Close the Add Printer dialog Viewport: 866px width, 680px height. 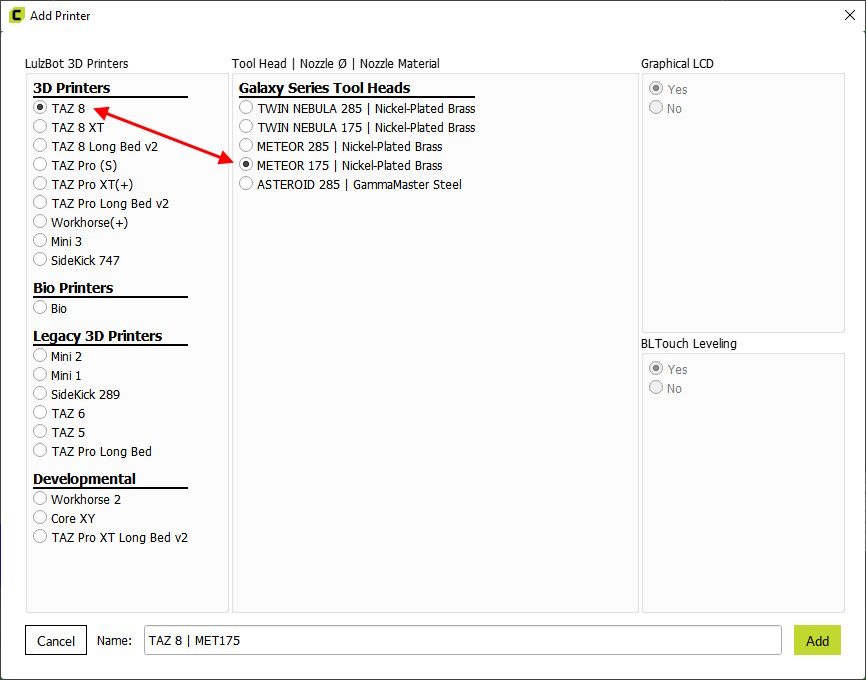[x=850, y=15]
